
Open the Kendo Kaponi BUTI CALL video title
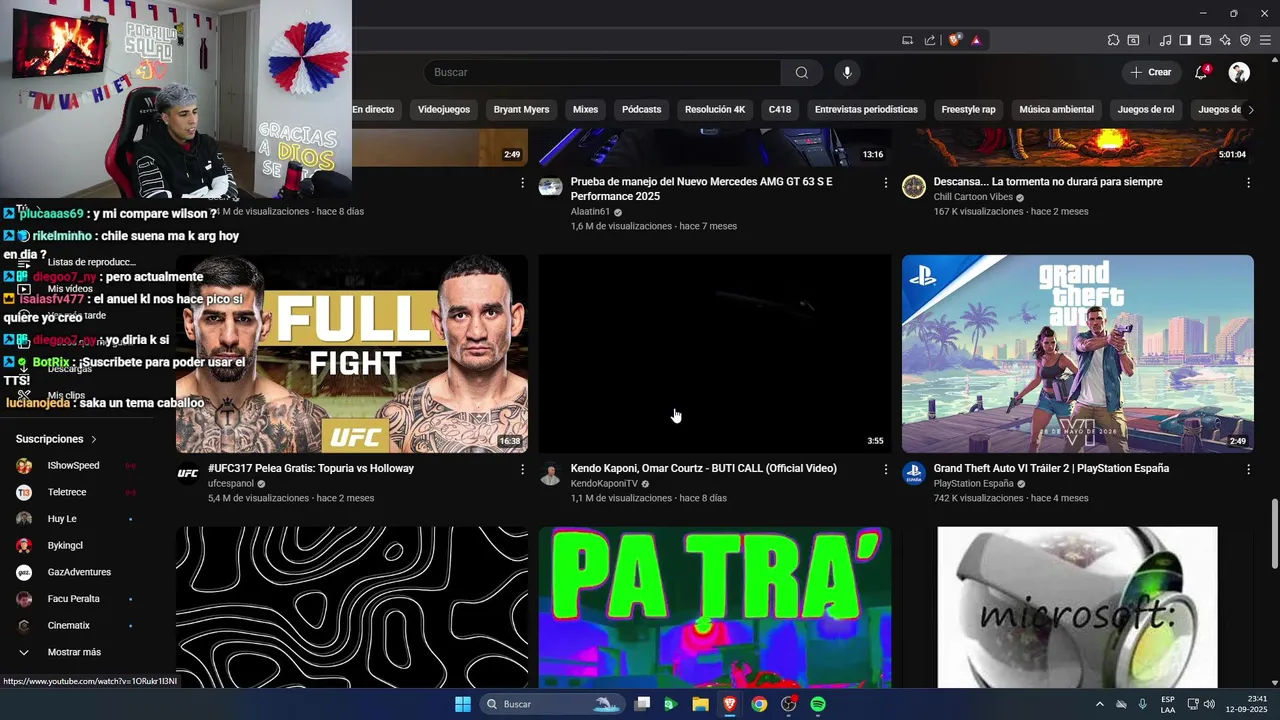pos(703,468)
